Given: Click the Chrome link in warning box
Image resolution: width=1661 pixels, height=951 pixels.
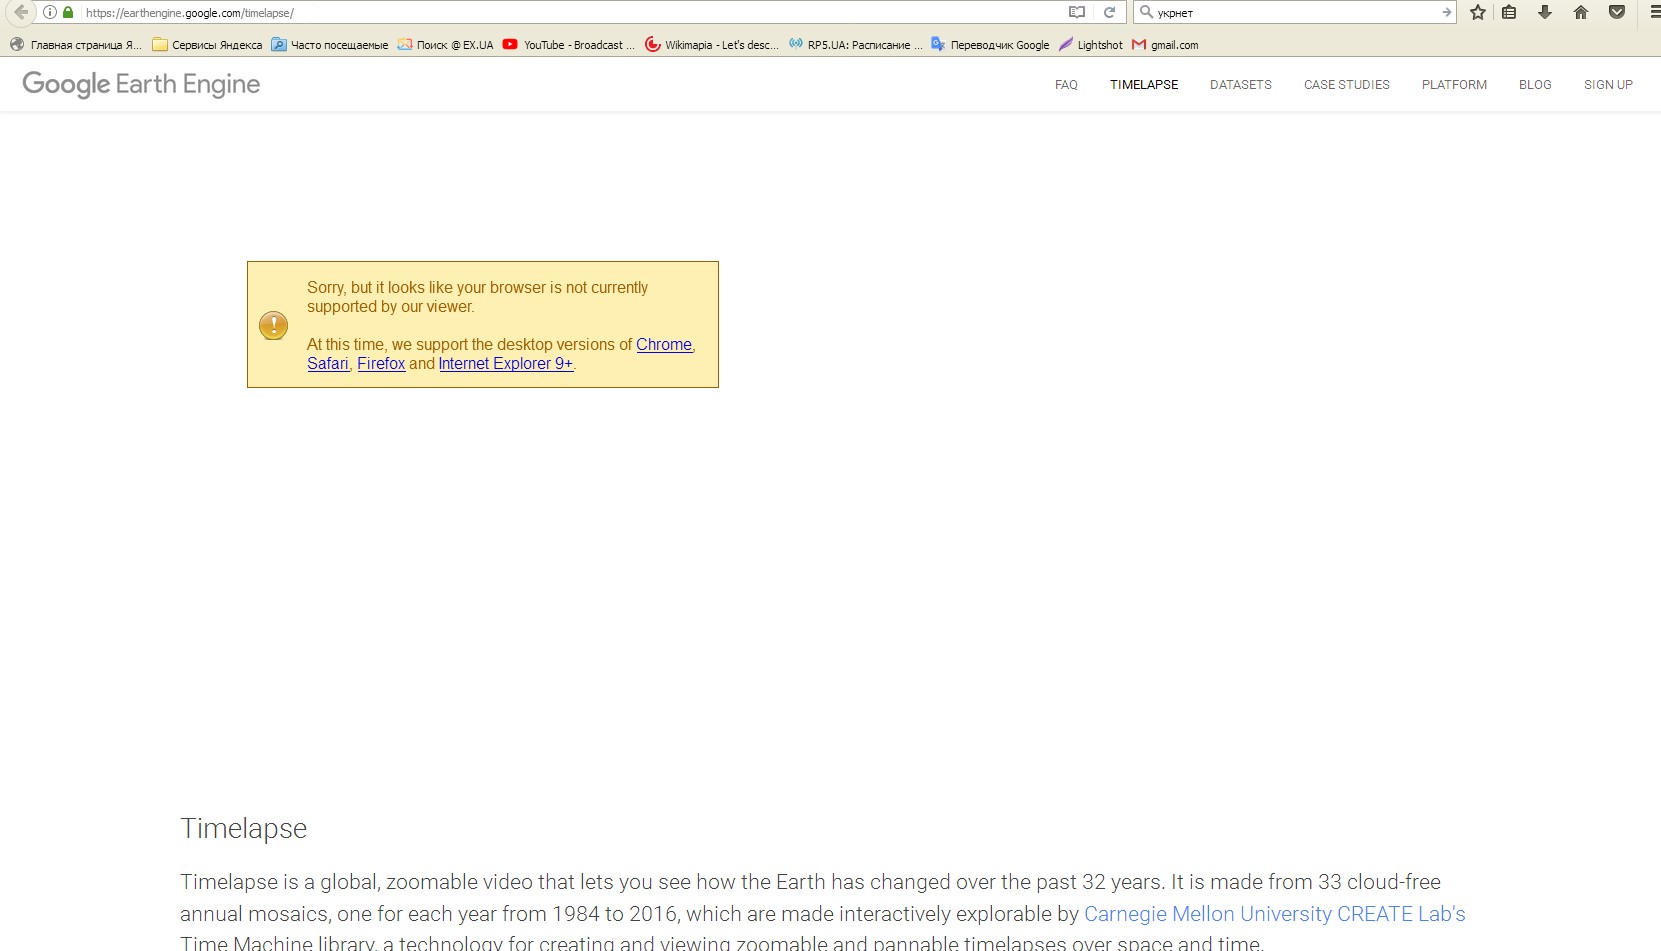Looking at the screenshot, I should pos(664,344).
